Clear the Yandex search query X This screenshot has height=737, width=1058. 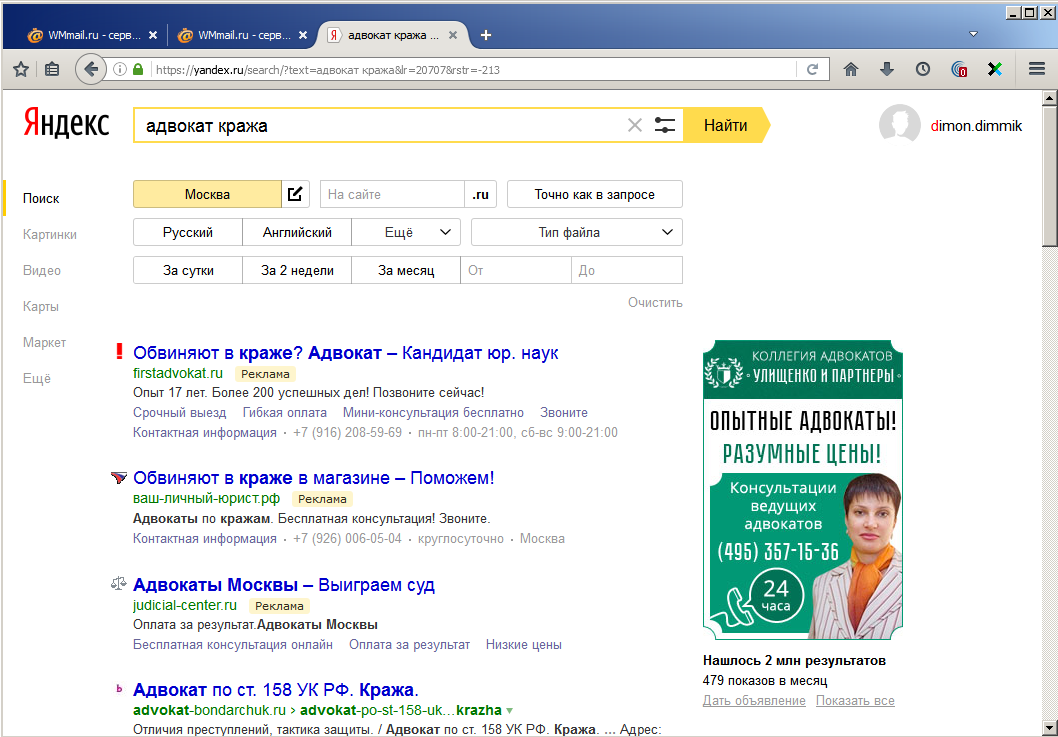click(x=634, y=125)
